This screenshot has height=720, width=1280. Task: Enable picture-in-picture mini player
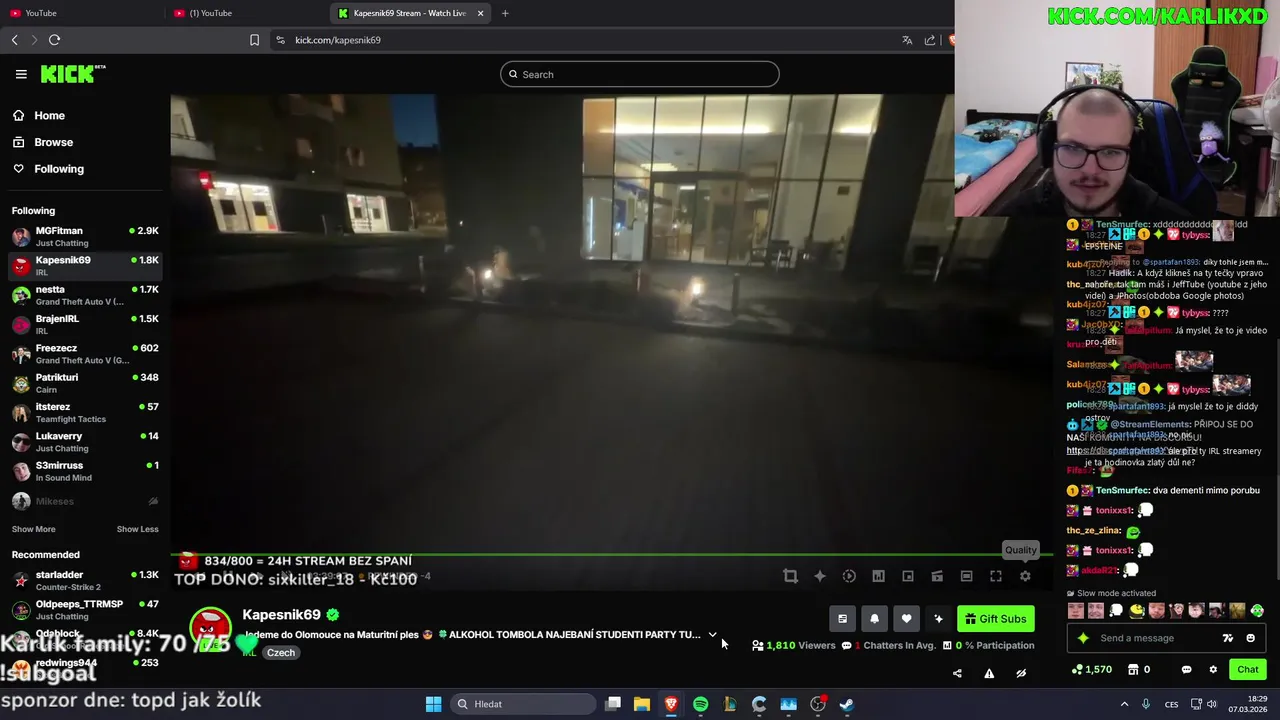point(908,576)
